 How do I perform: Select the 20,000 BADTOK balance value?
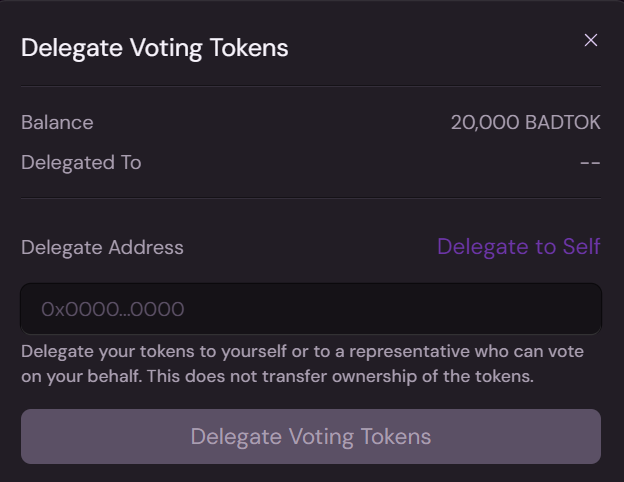click(525, 123)
